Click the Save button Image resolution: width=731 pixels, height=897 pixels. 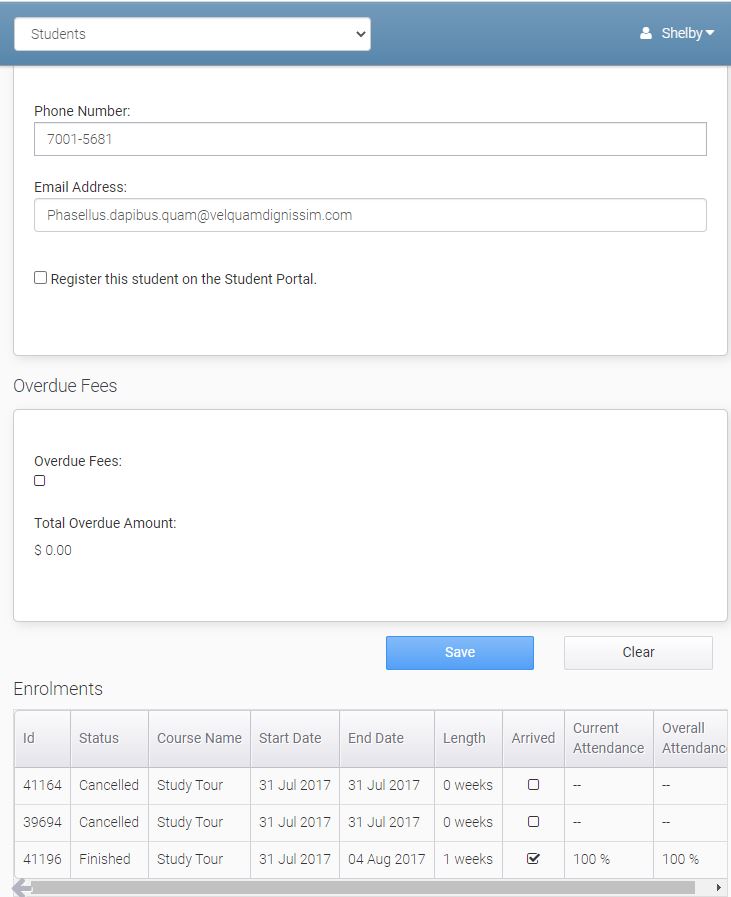tap(459, 652)
